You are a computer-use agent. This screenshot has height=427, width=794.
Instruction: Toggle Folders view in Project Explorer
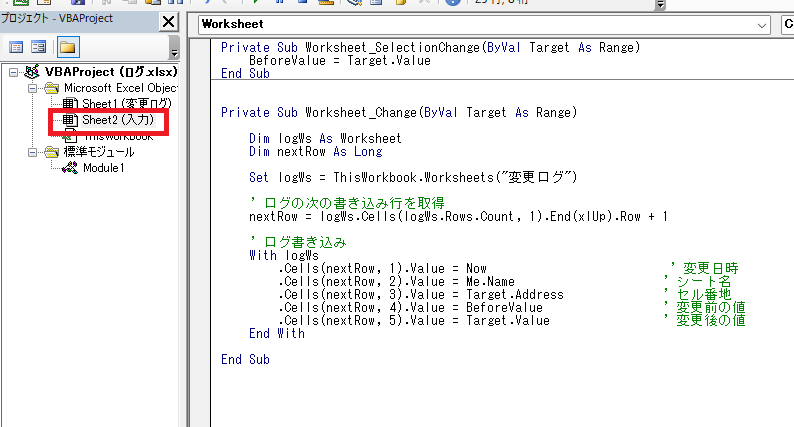tap(67, 47)
